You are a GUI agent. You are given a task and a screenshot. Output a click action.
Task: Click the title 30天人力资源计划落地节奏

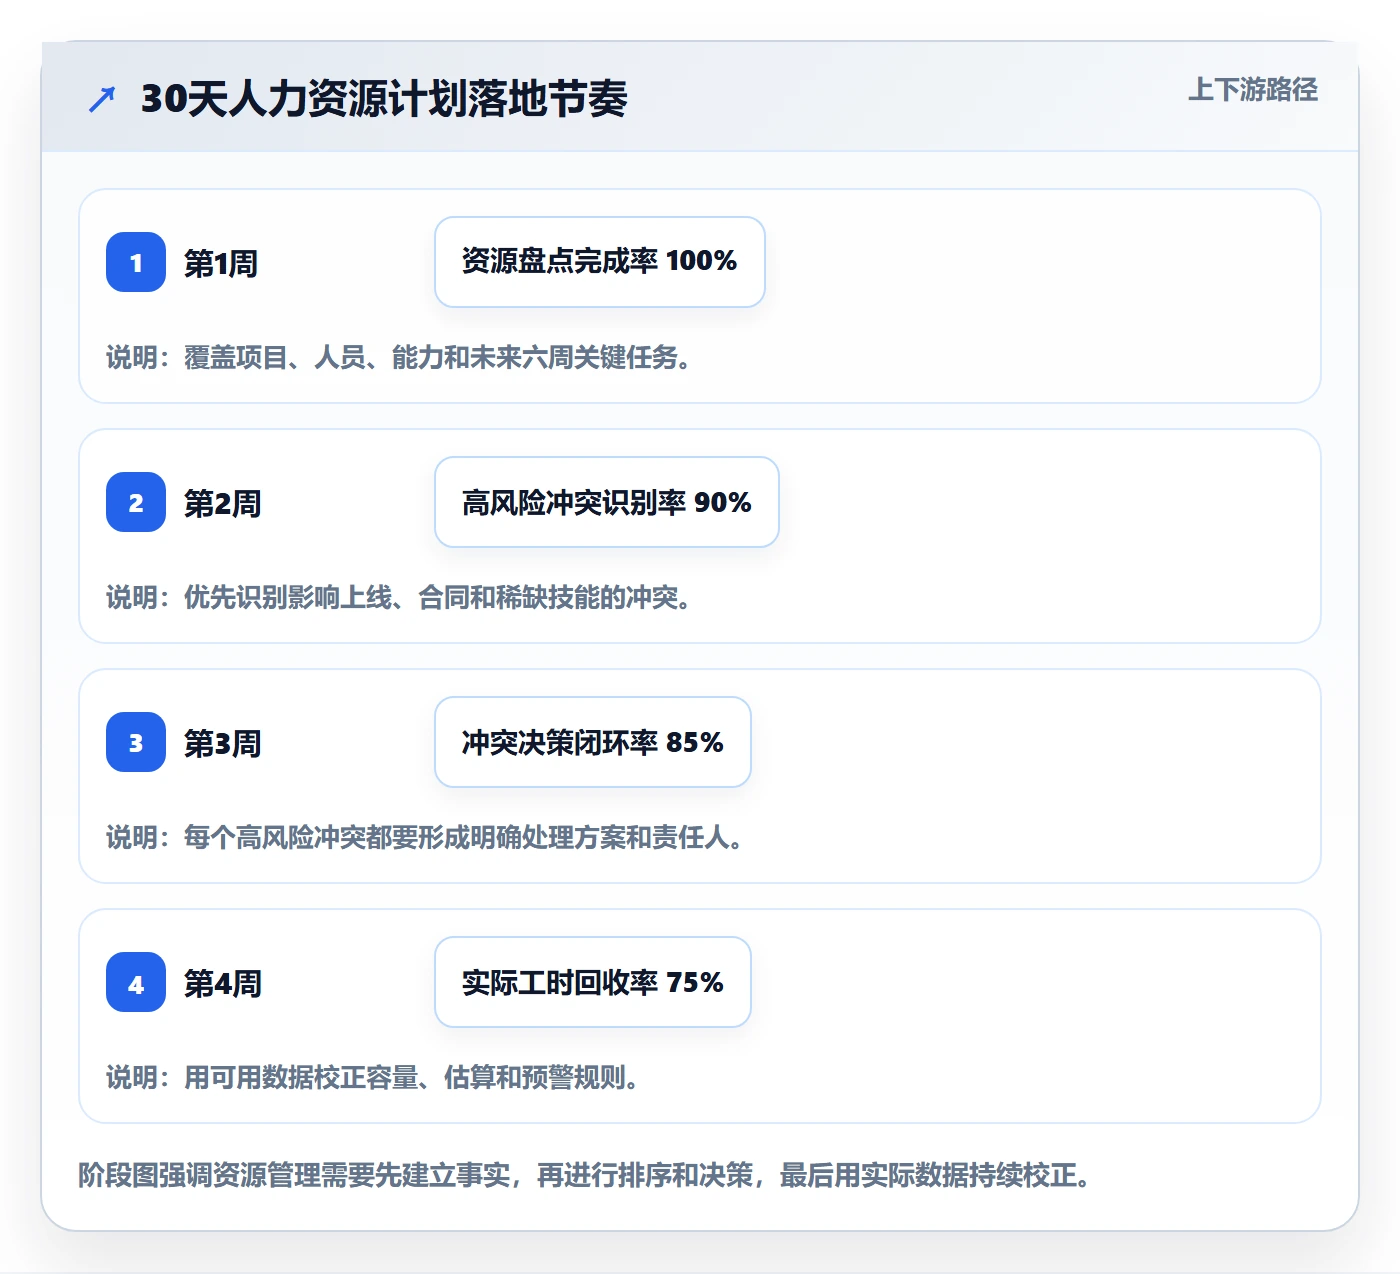tap(384, 99)
